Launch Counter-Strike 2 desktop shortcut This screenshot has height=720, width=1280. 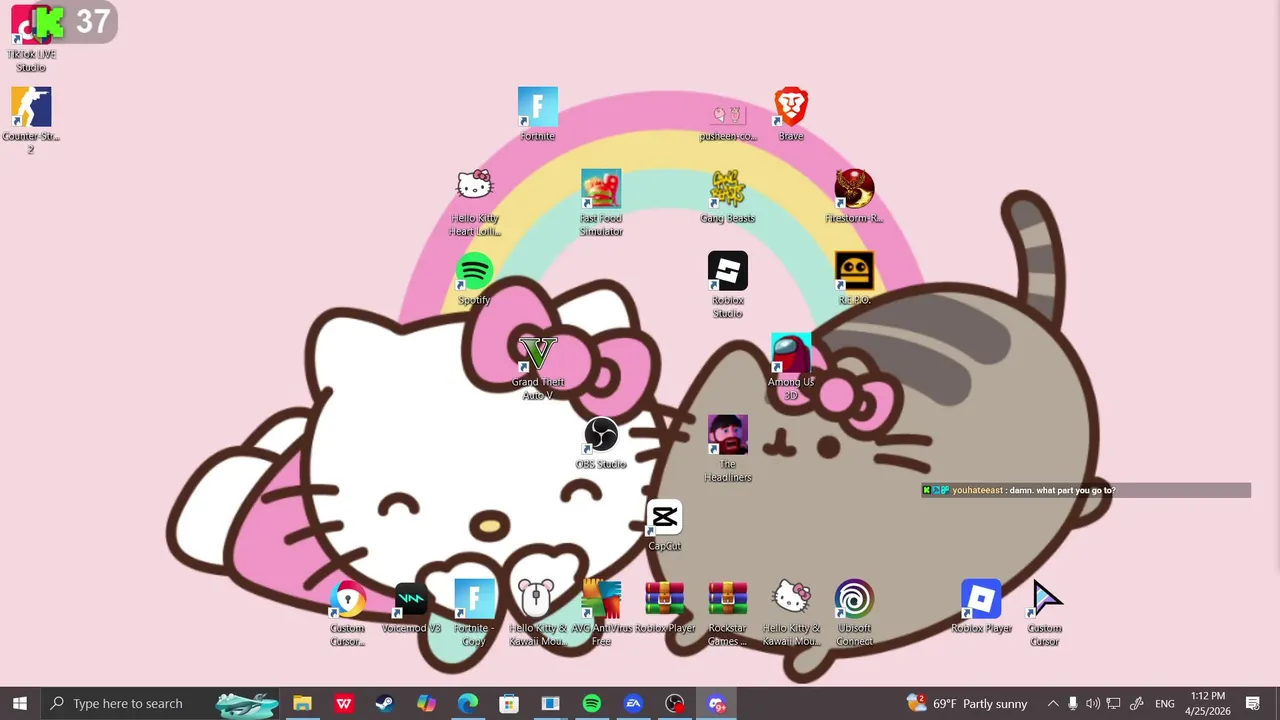(x=31, y=120)
